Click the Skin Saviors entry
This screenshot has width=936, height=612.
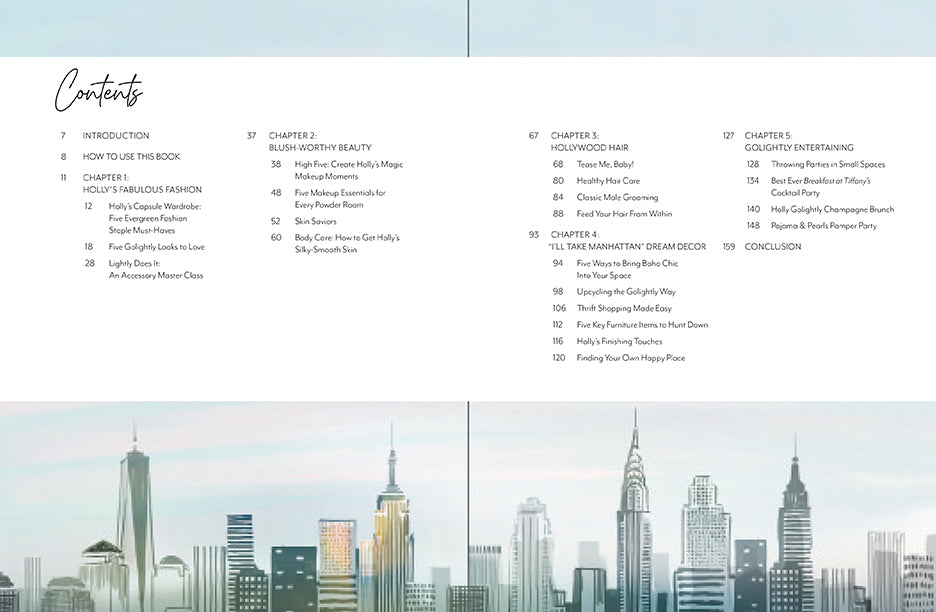(x=315, y=221)
